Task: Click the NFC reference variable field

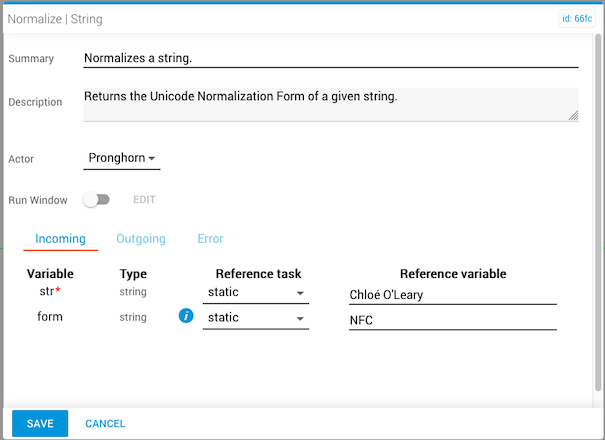Action: tap(452, 321)
